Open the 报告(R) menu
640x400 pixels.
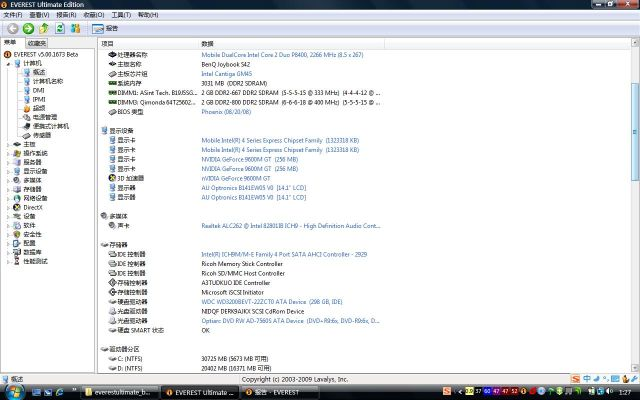(x=66, y=15)
